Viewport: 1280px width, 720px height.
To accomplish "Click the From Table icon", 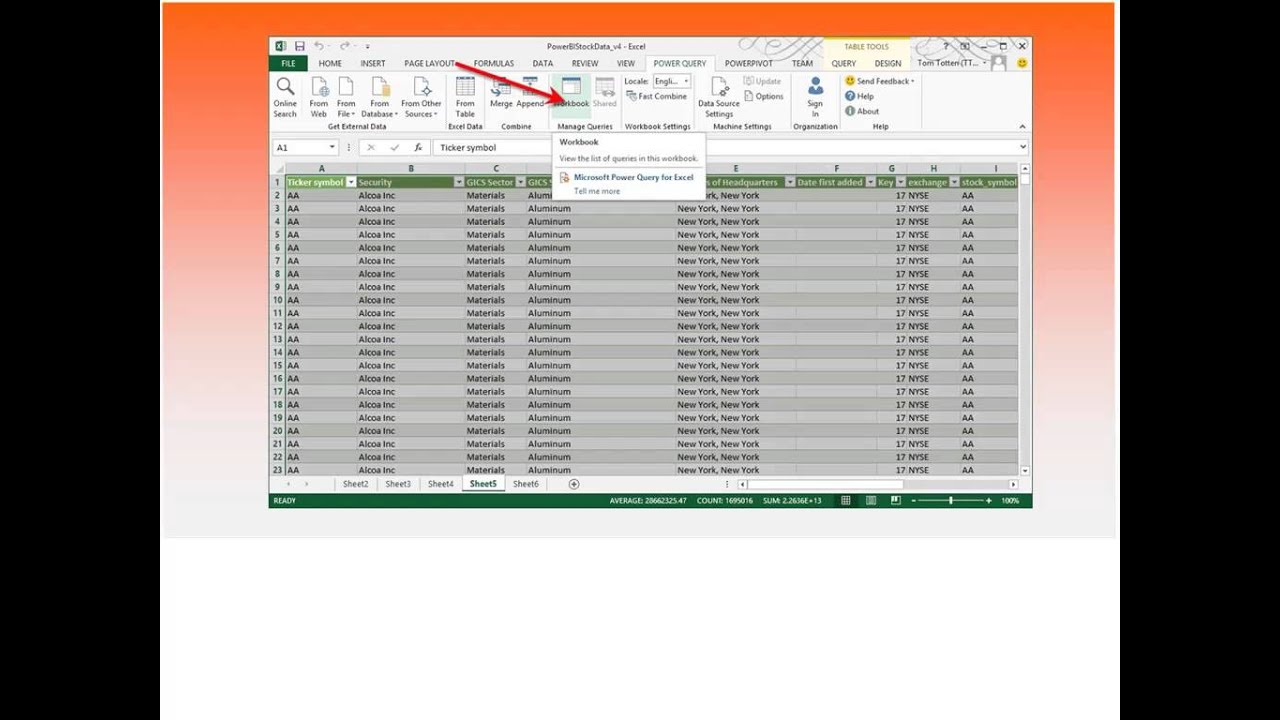I will tap(465, 97).
